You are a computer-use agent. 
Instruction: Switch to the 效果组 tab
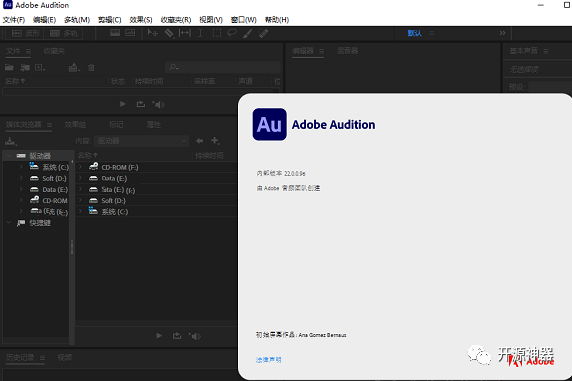tap(75, 125)
